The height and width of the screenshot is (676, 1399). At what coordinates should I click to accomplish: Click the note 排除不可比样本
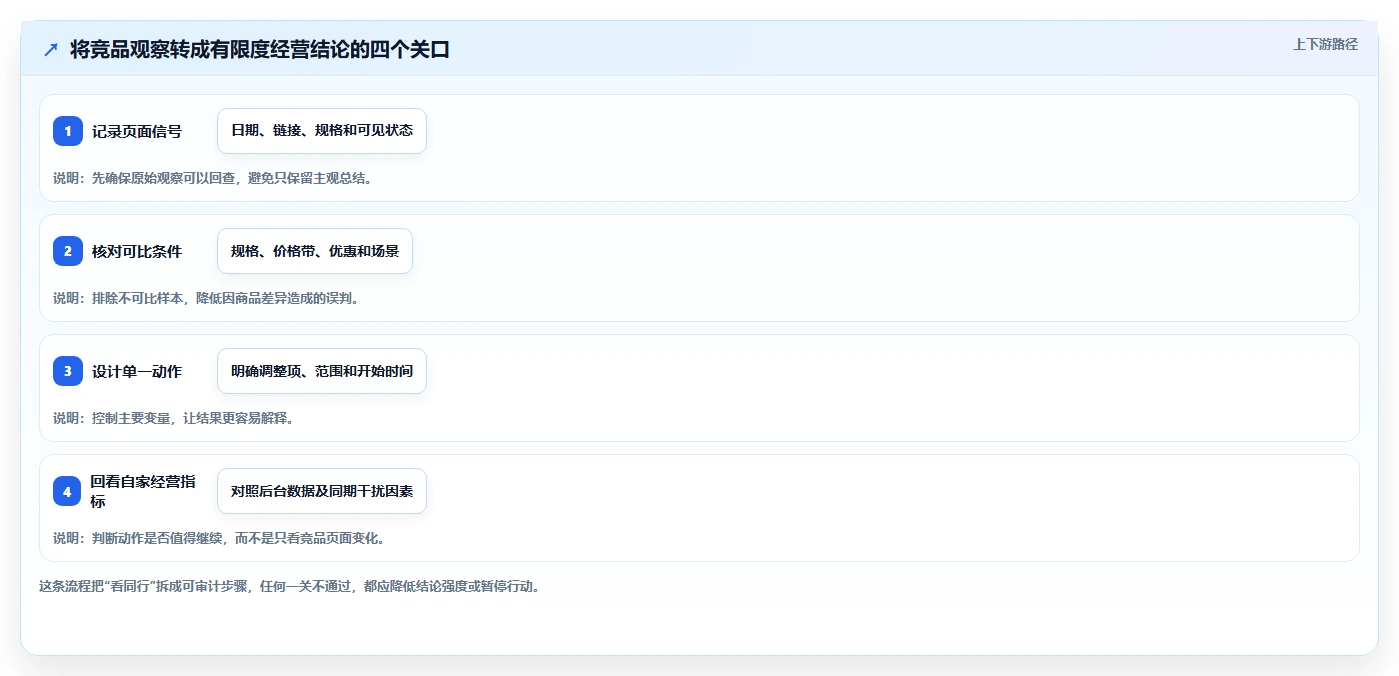coord(138,298)
